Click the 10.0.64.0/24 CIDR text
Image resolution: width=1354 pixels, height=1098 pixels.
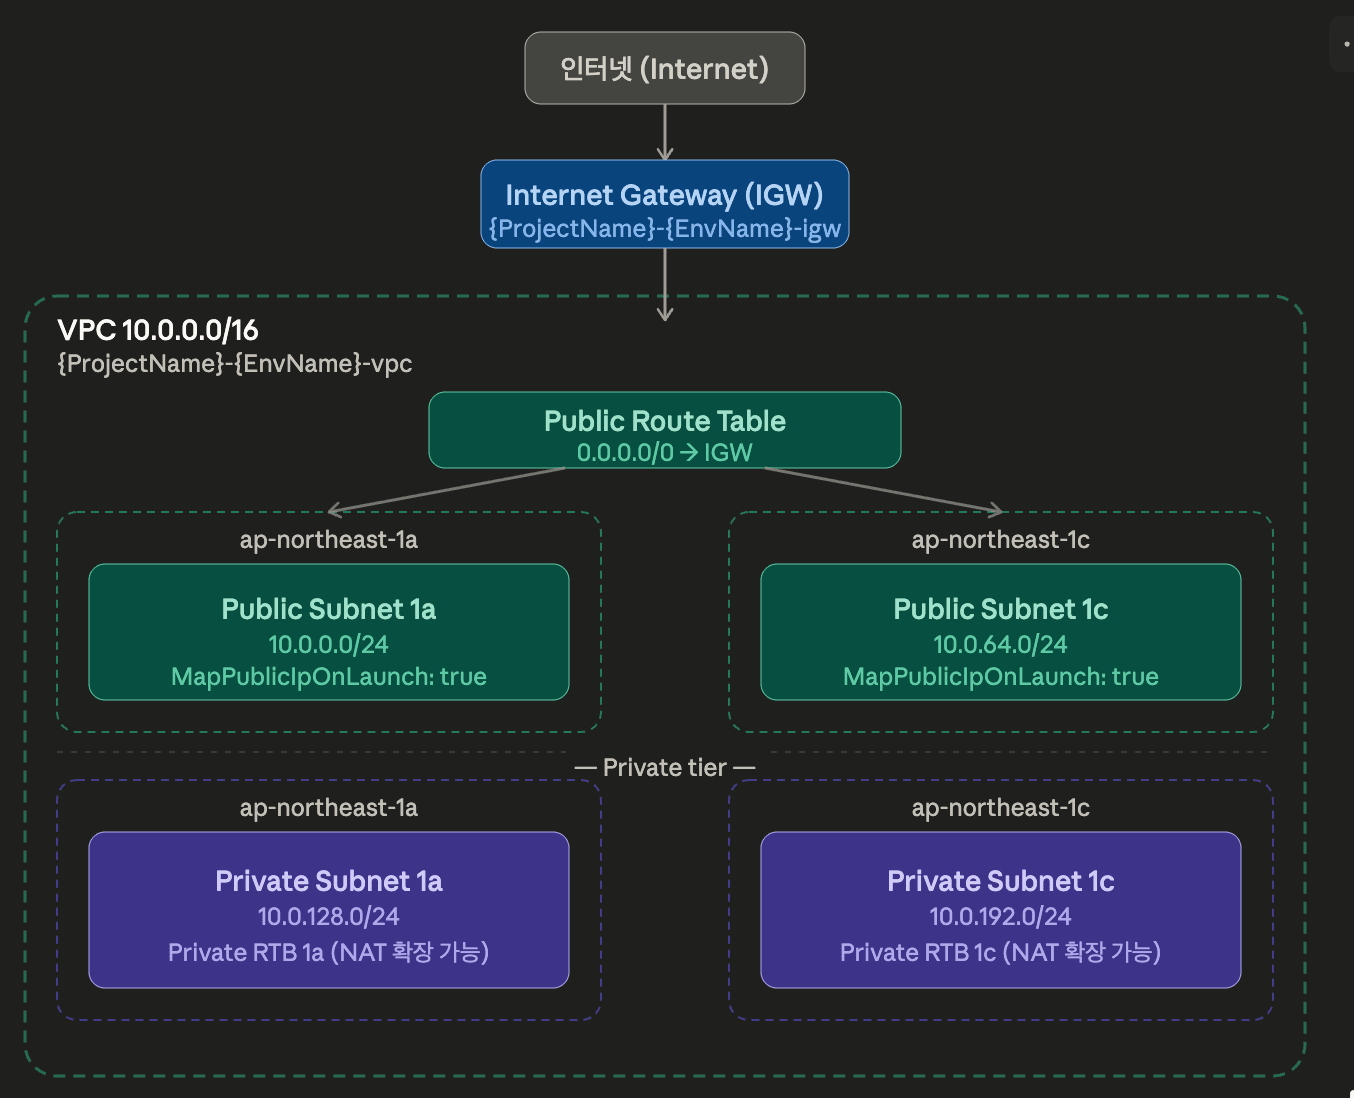tap(1000, 644)
